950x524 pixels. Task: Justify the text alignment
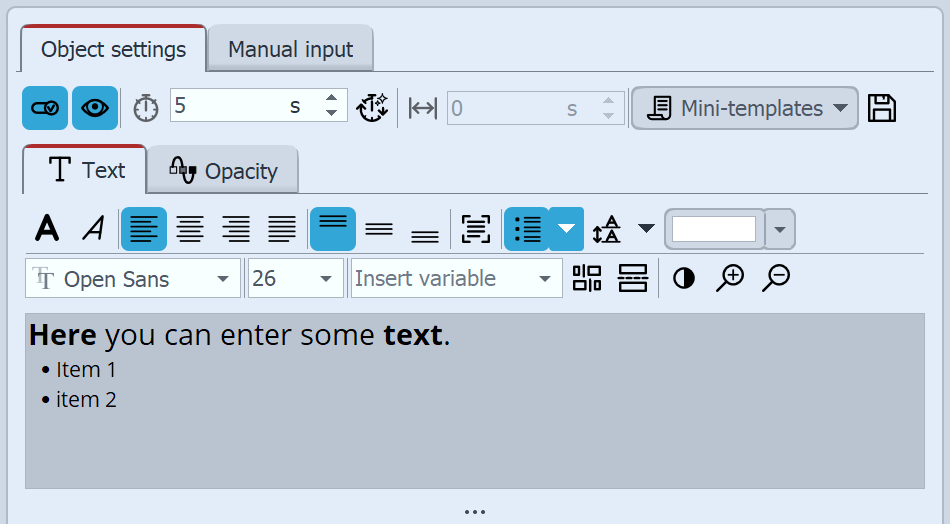coord(282,229)
